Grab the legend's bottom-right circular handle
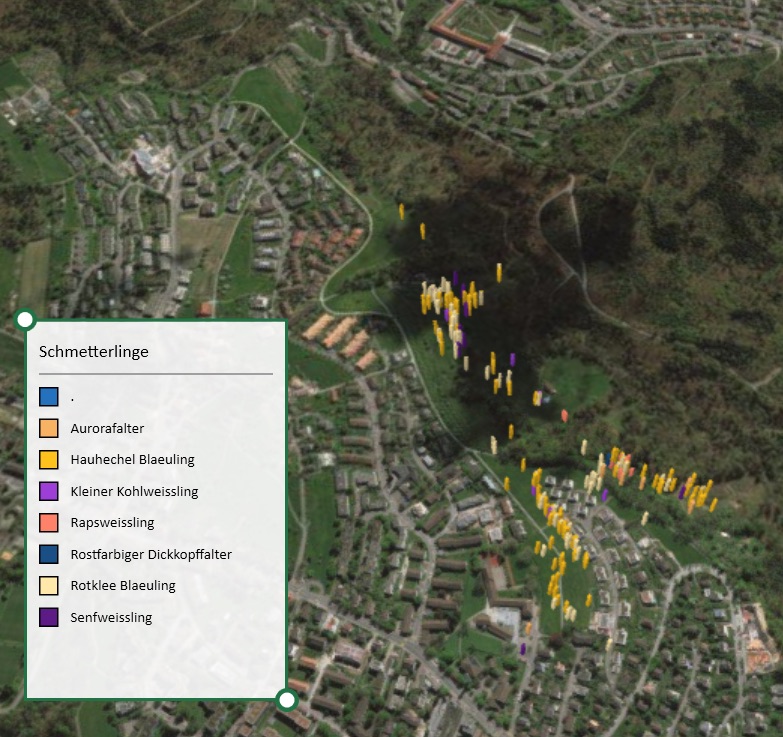783x737 pixels. pyautogui.click(x=287, y=700)
